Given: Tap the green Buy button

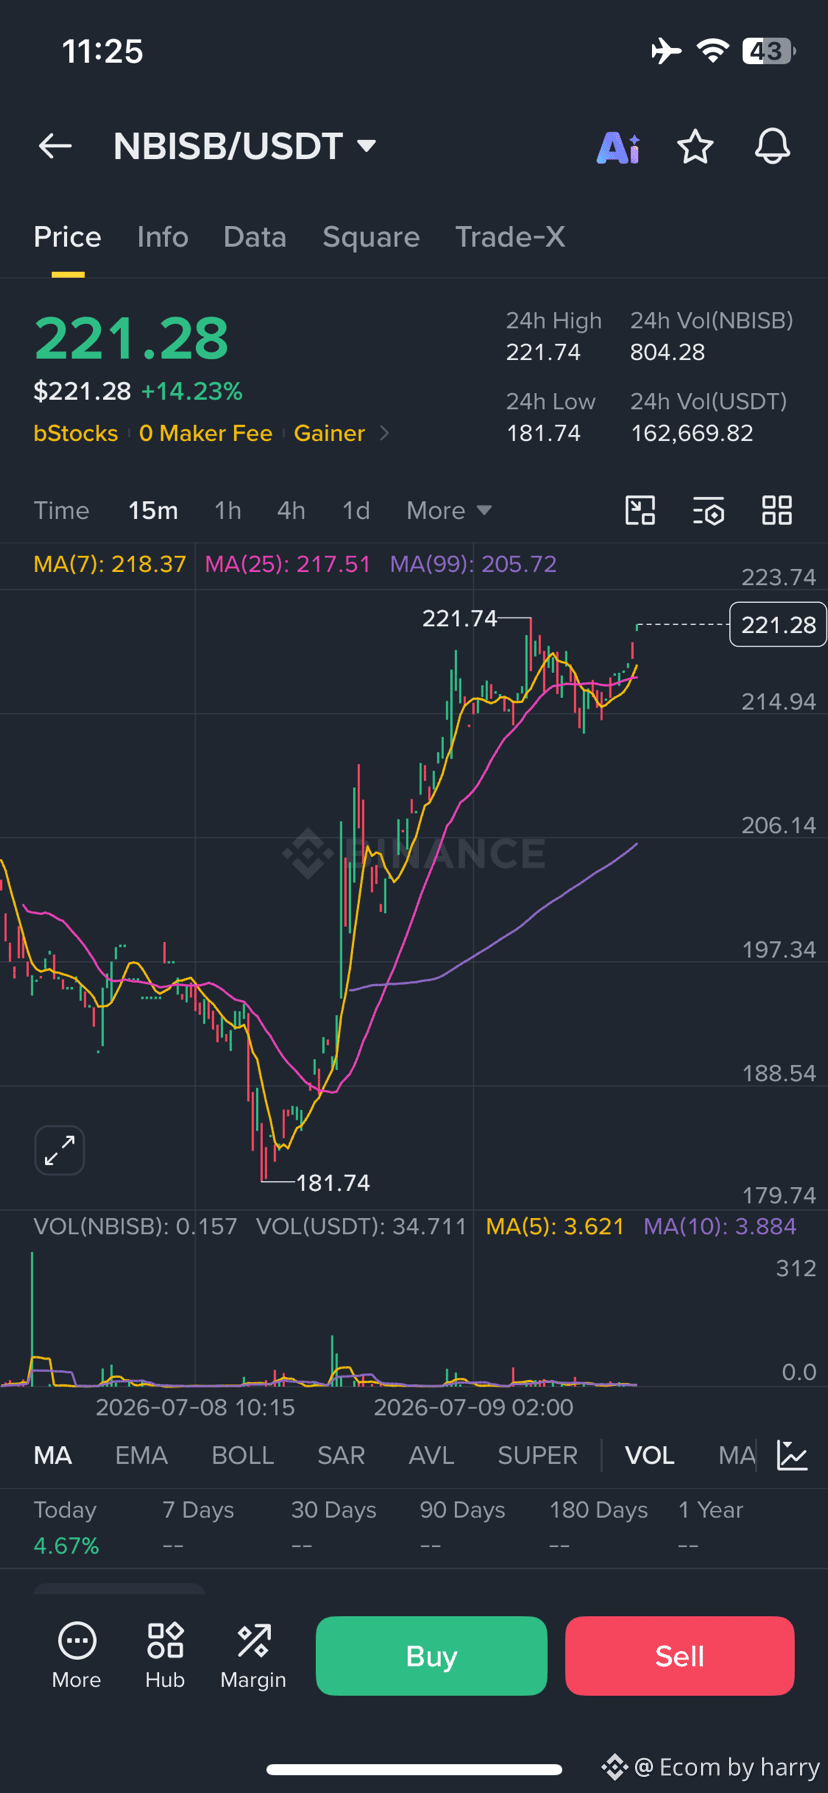Looking at the screenshot, I should (x=431, y=1656).
